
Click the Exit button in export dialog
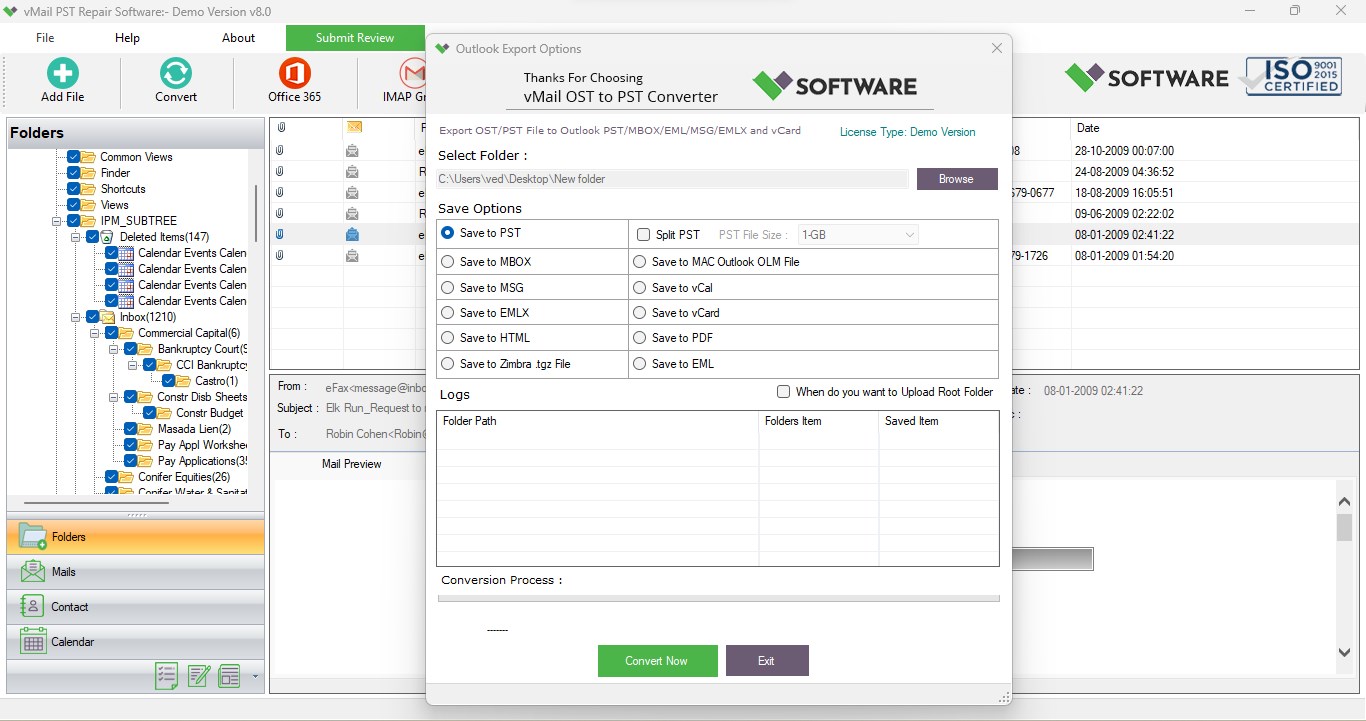tap(767, 661)
